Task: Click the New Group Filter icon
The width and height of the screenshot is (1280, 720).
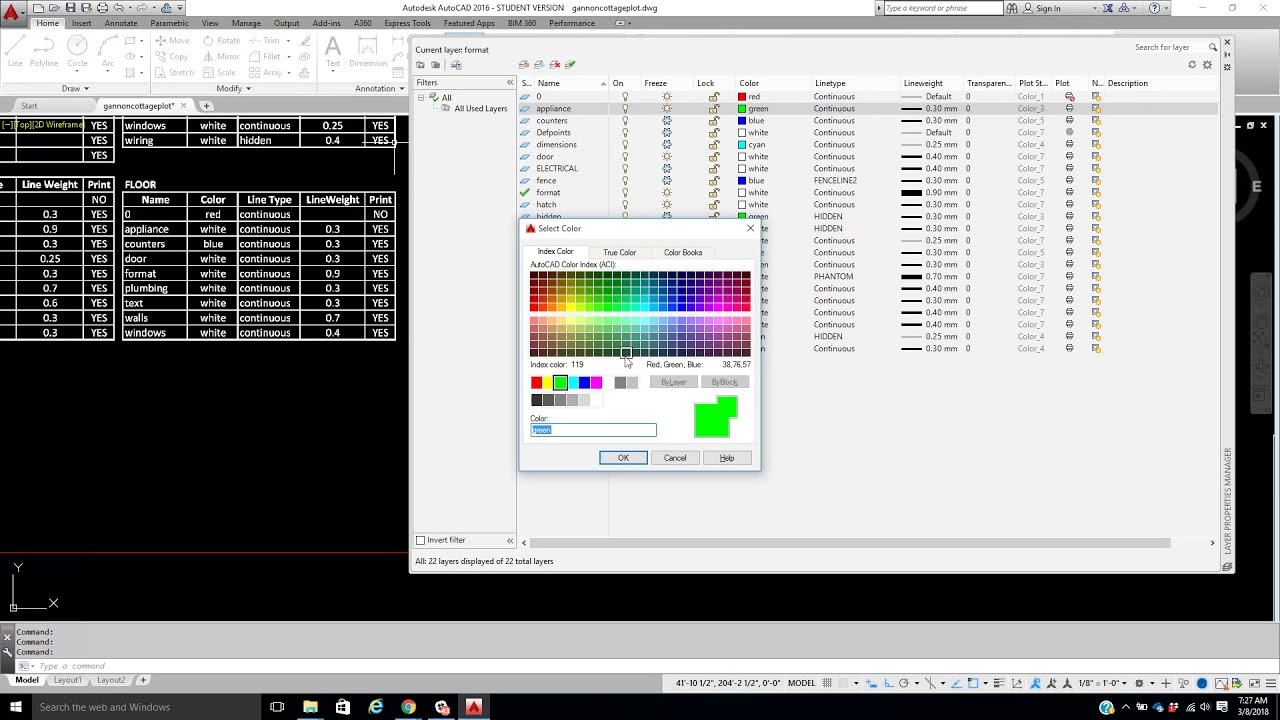Action: [436, 65]
